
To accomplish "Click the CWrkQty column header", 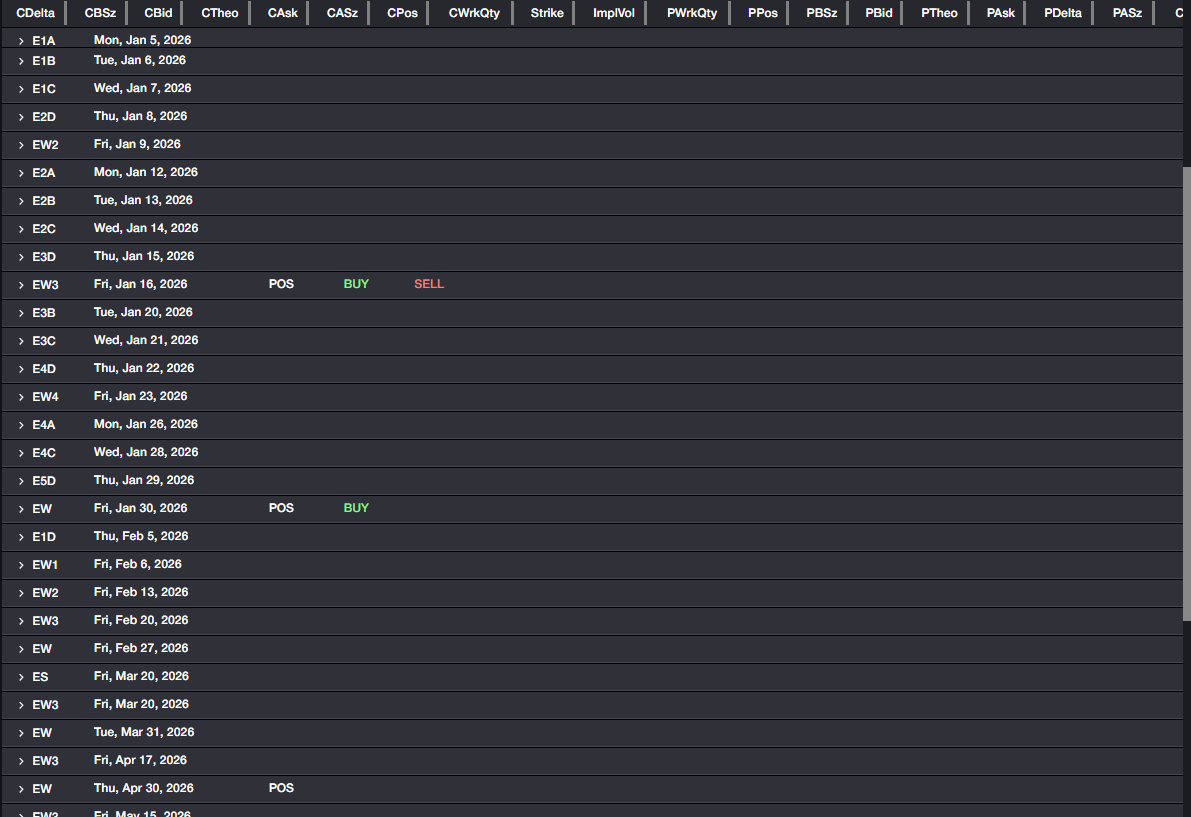I will [x=474, y=13].
